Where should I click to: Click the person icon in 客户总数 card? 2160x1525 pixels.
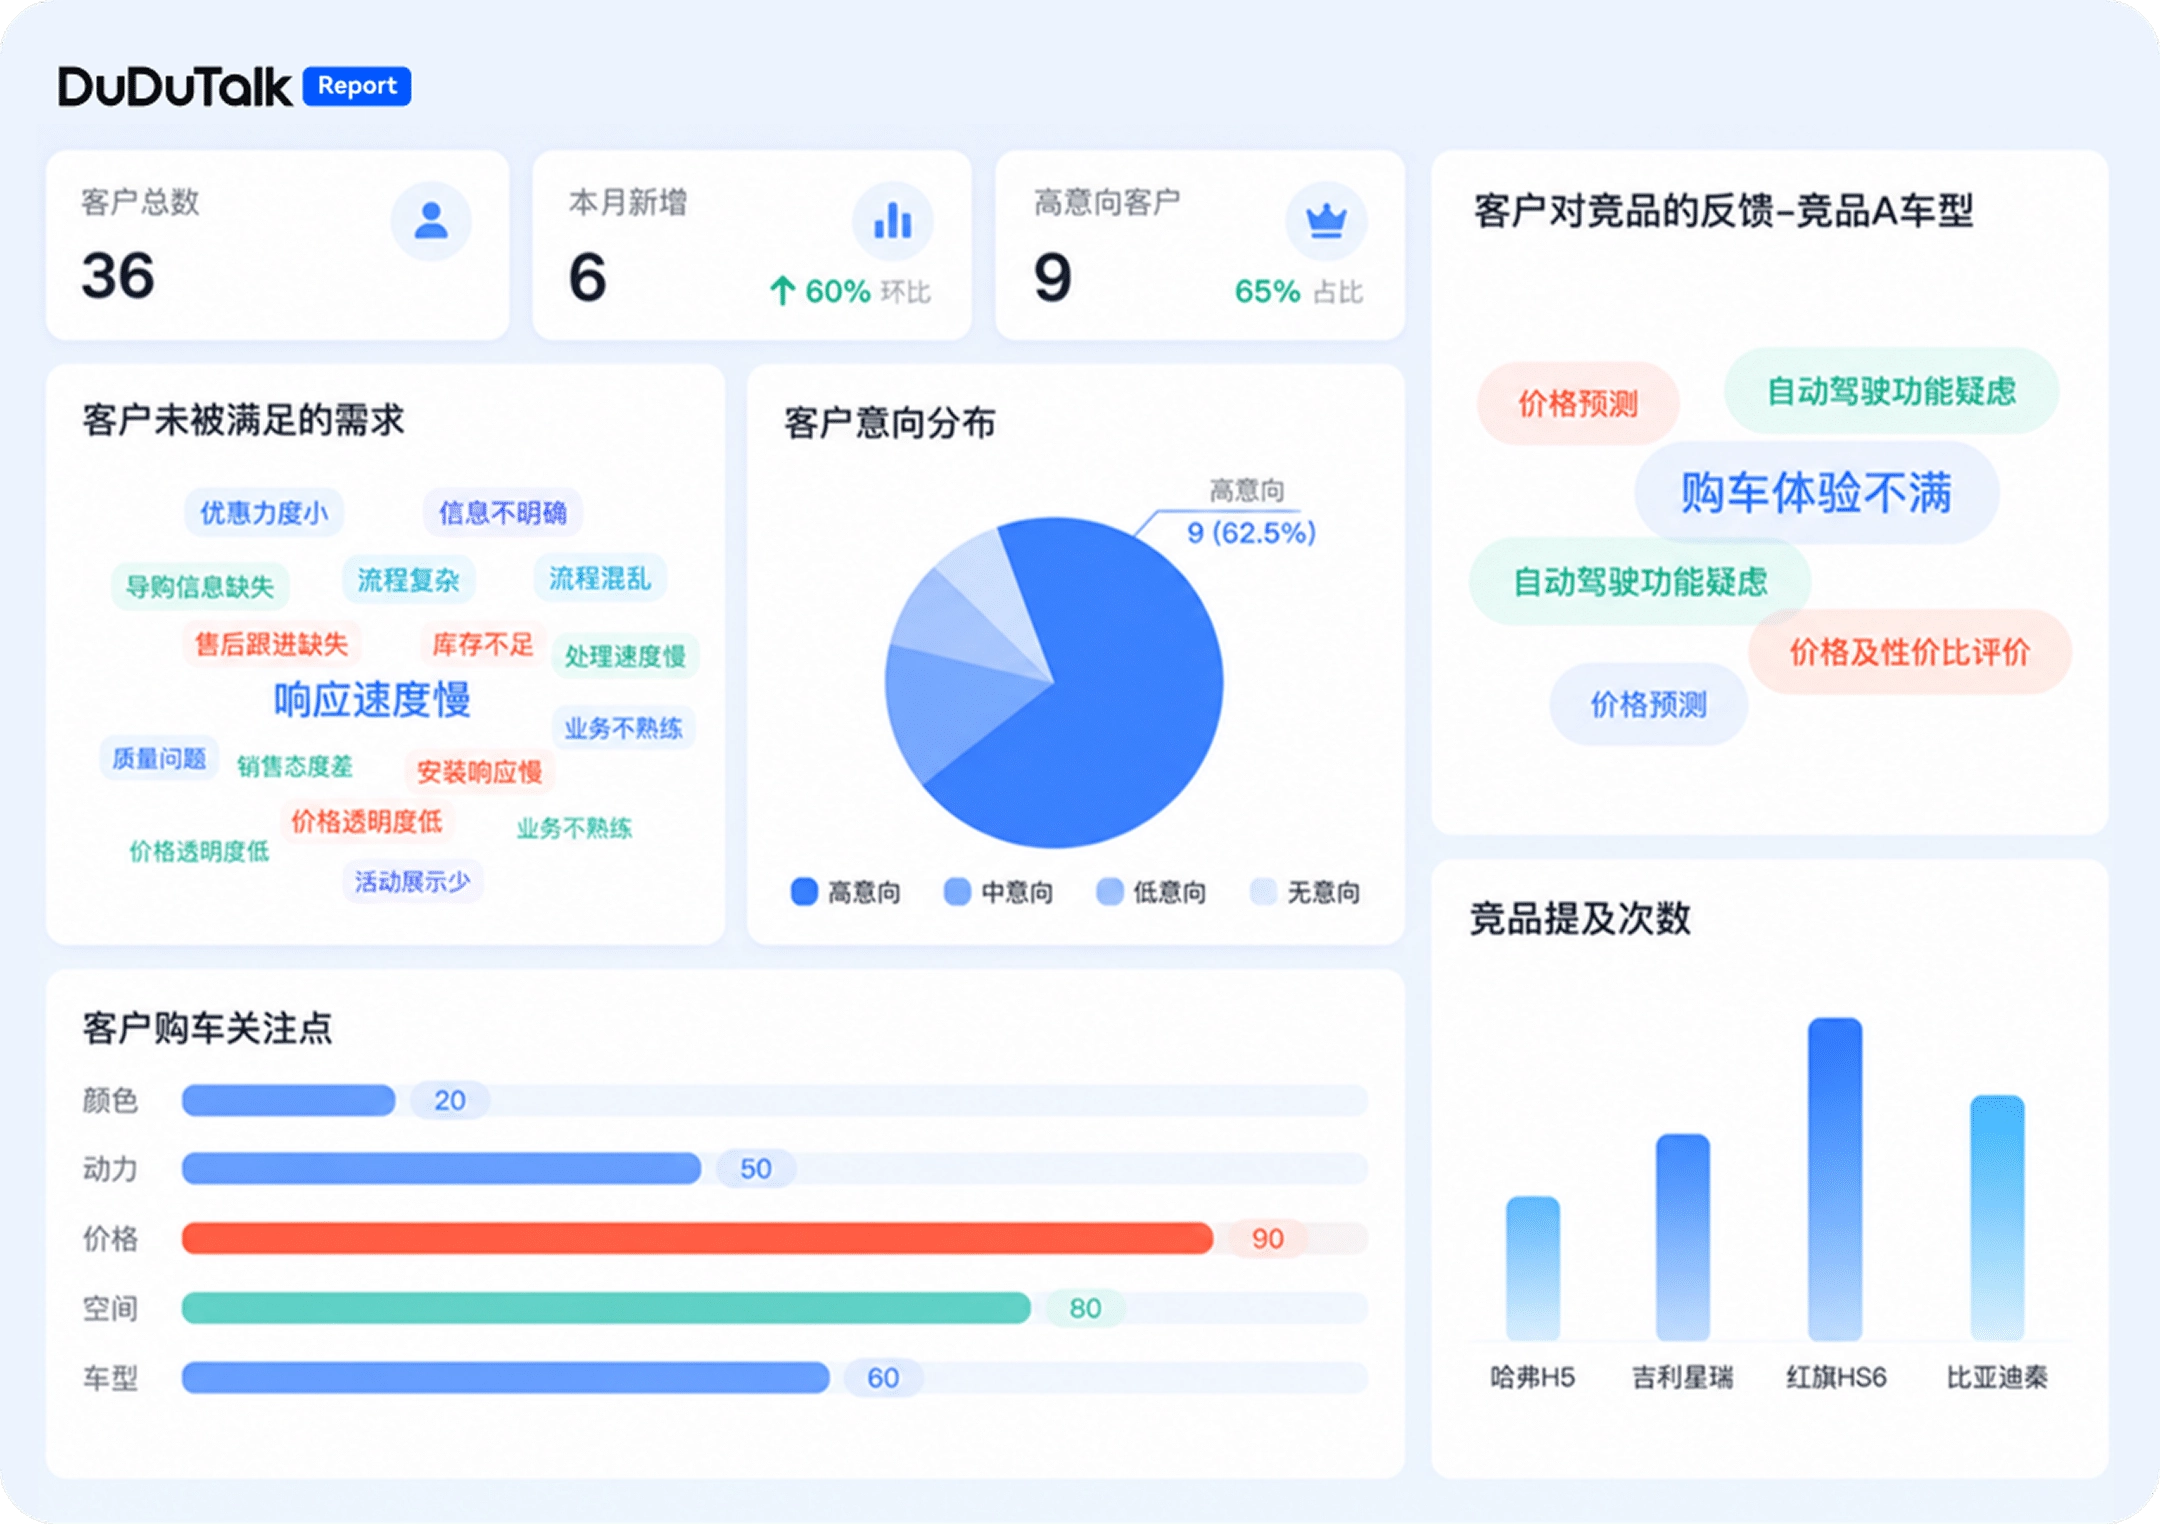(431, 221)
